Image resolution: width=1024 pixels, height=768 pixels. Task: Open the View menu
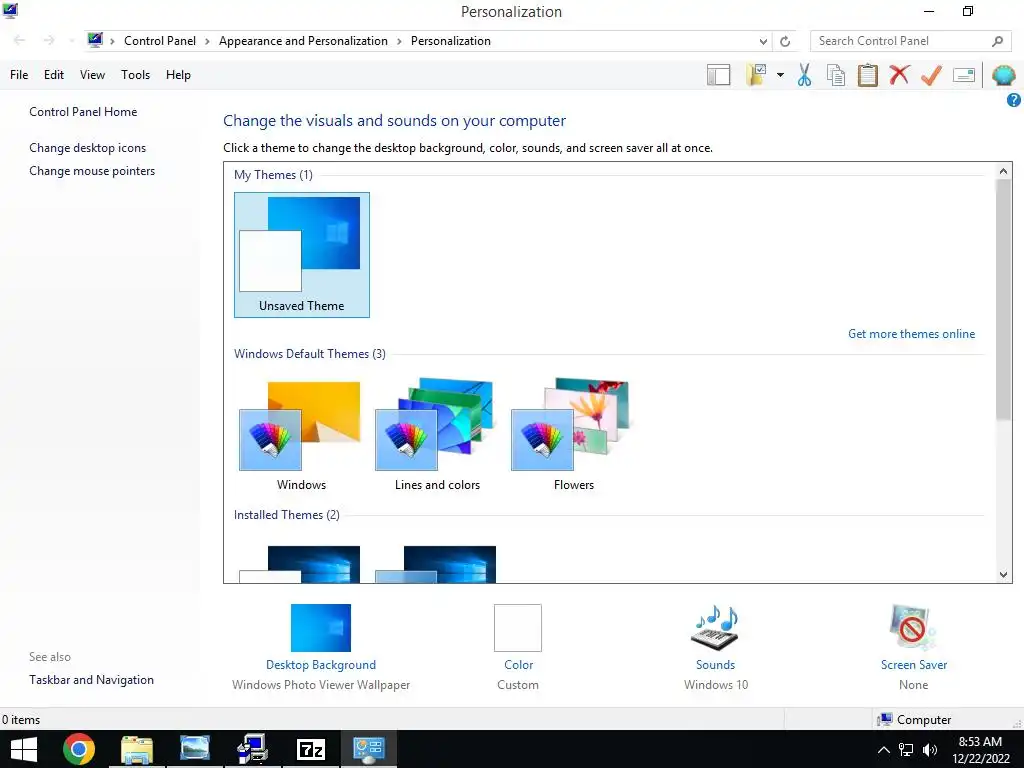click(92, 75)
